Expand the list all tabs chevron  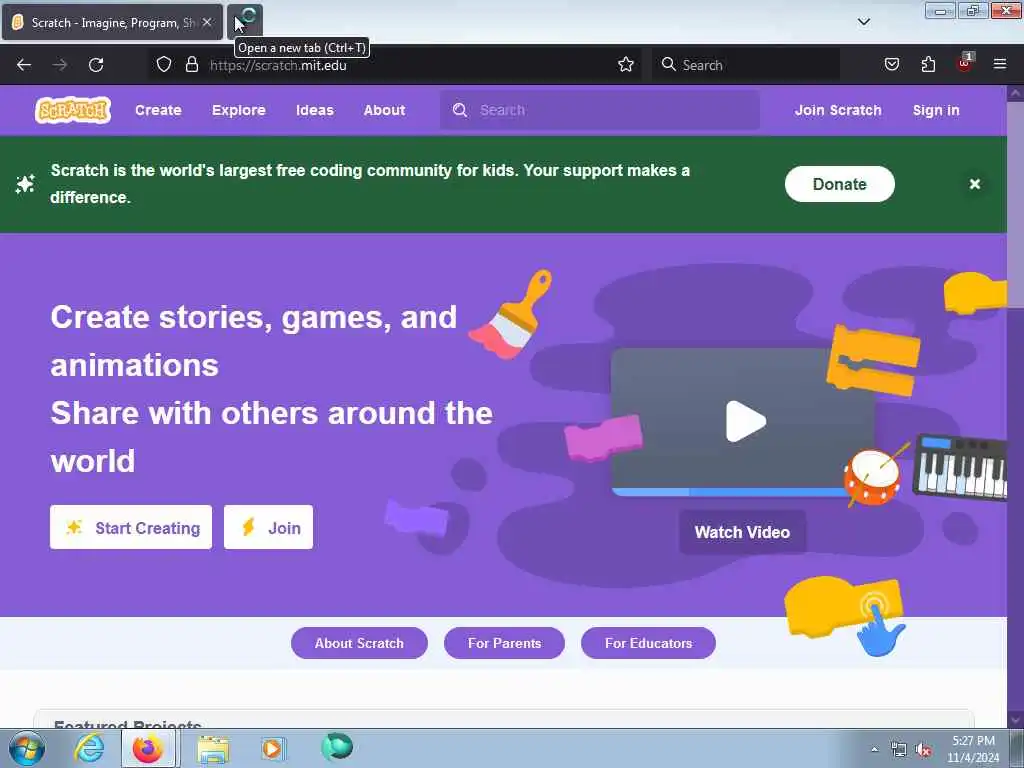(863, 22)
